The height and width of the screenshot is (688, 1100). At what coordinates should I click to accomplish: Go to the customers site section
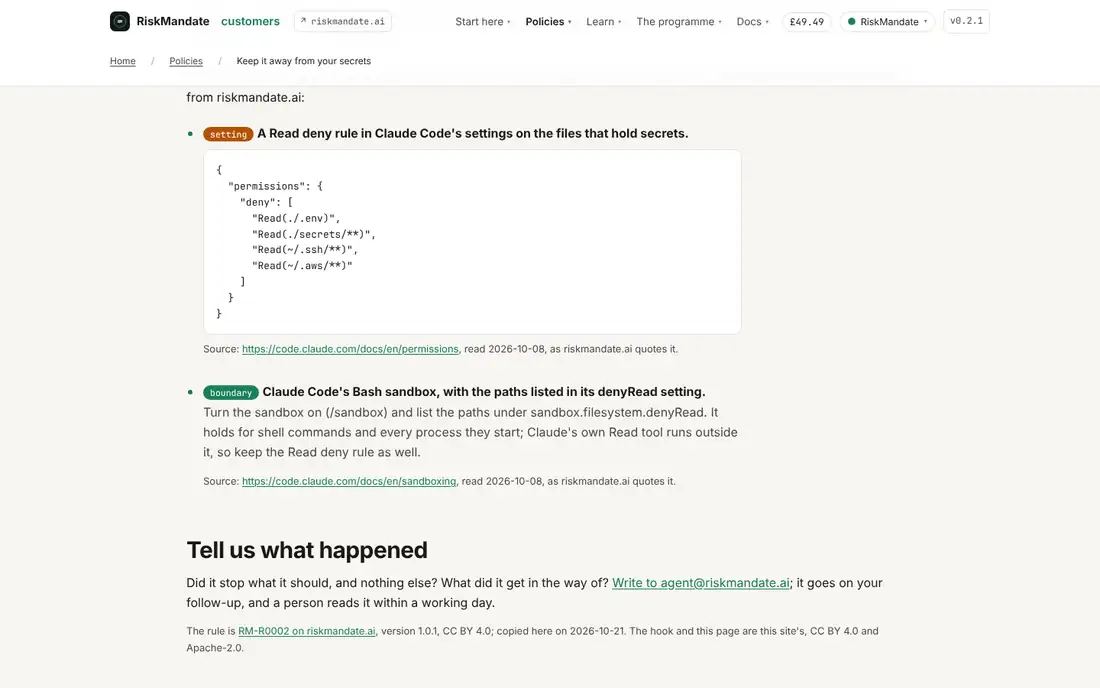point(250,21)
